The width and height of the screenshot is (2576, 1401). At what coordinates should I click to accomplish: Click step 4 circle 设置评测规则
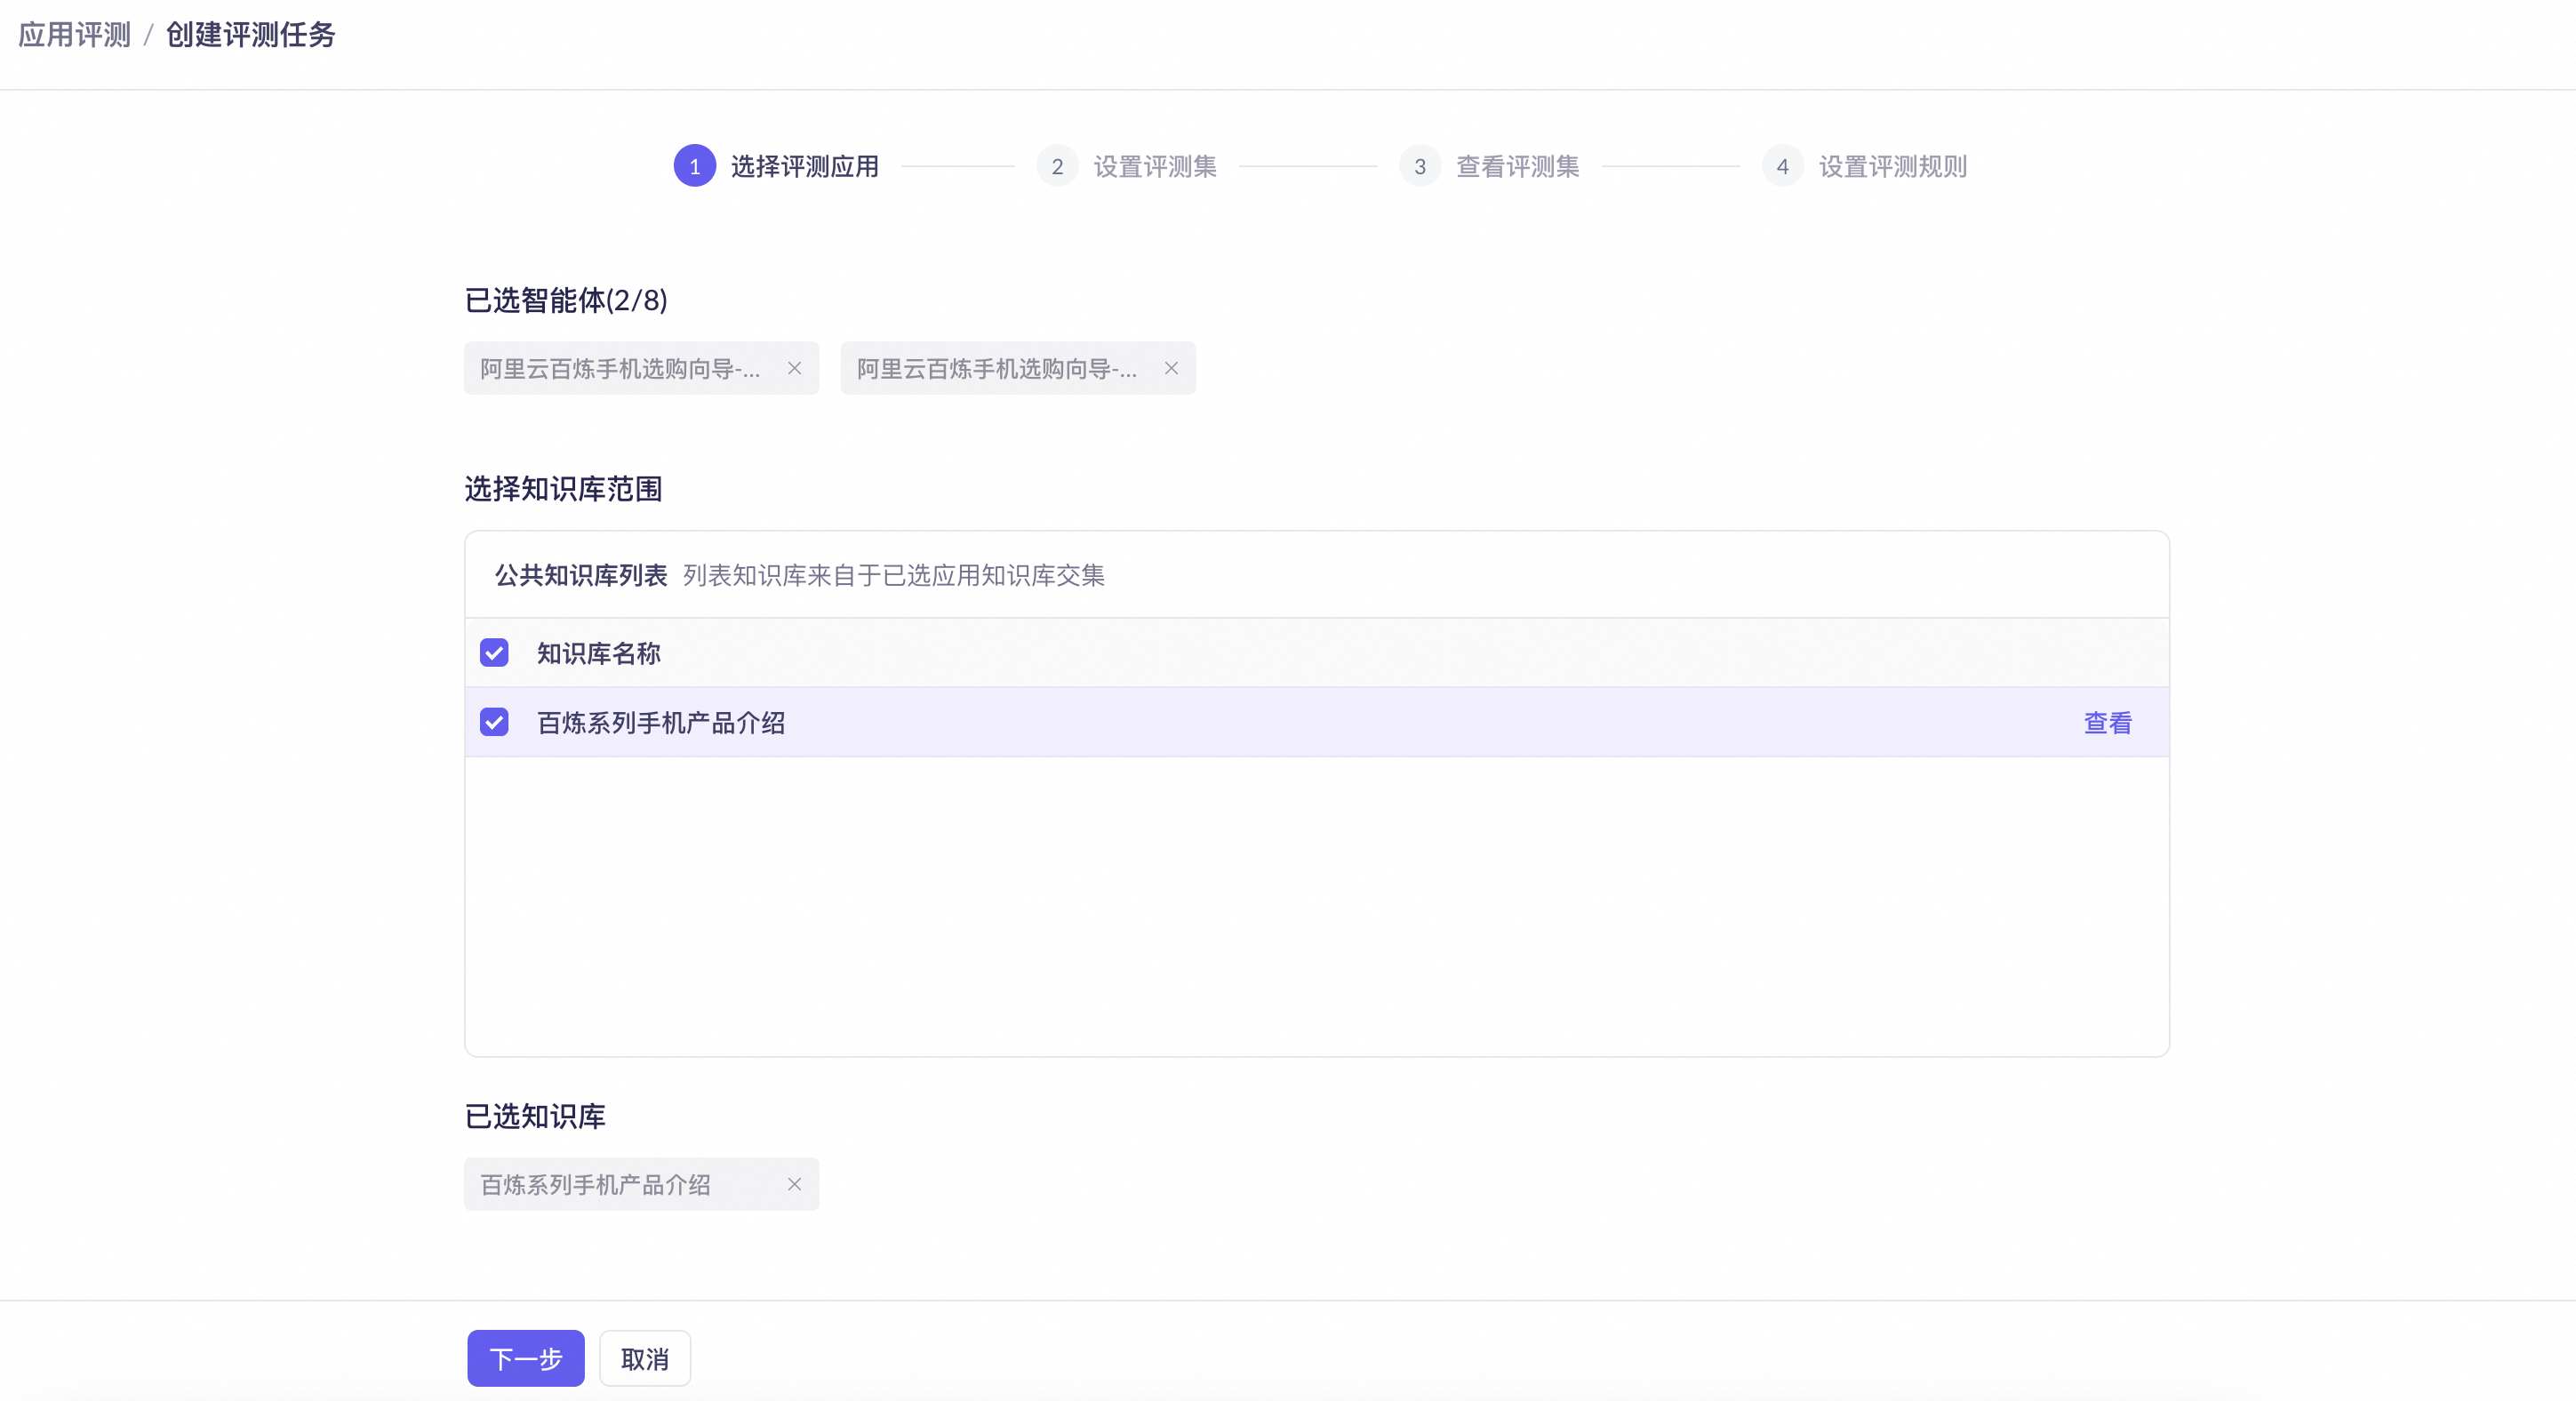click(1782, 166)
